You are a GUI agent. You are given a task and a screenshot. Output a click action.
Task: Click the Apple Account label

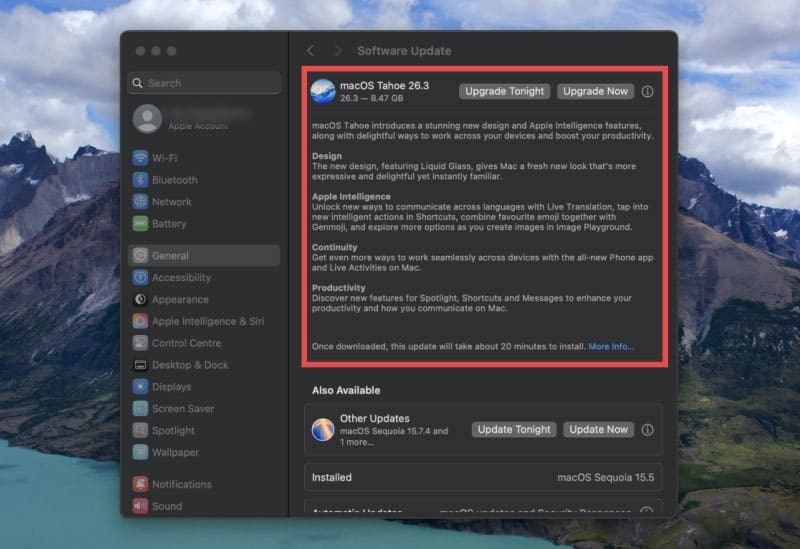click(198, 126)
